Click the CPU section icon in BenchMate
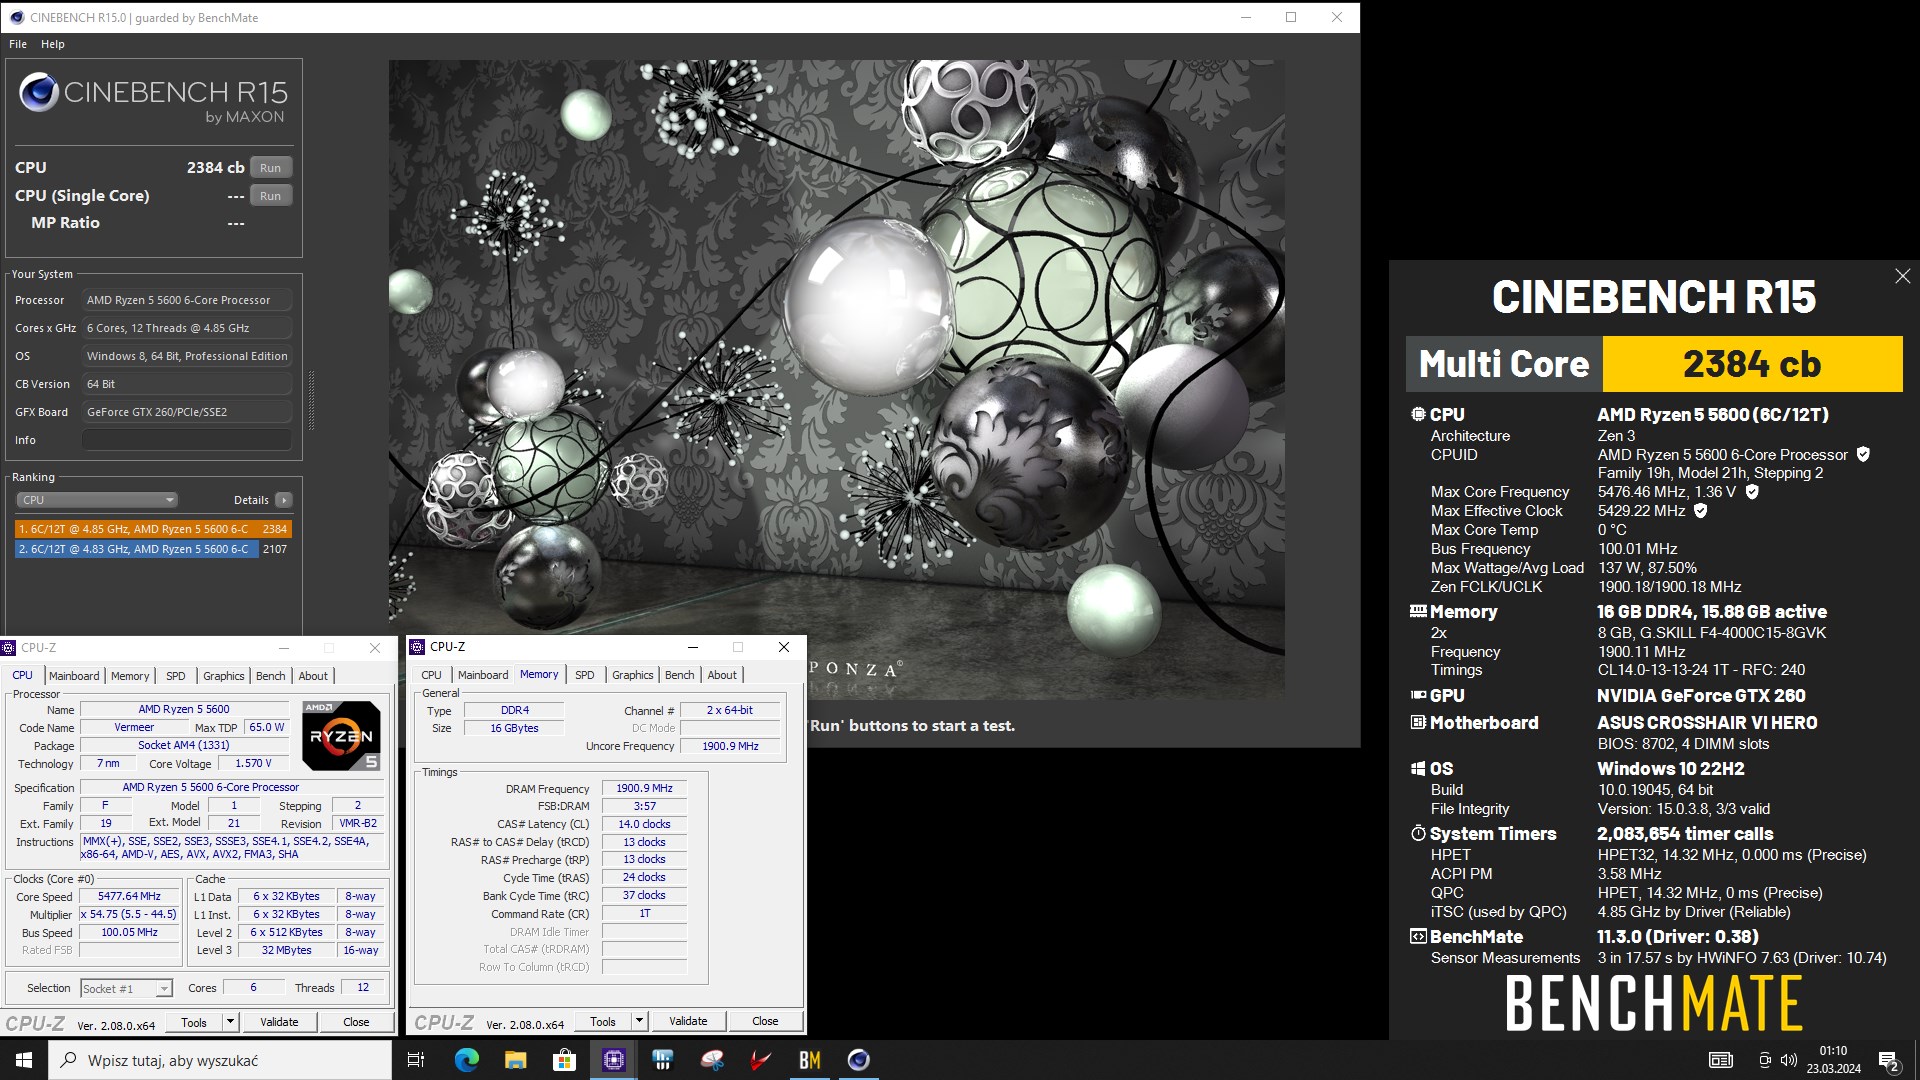This screenshot has height=1080, width=1920. pyautogui.click(x=1417, y=414)
